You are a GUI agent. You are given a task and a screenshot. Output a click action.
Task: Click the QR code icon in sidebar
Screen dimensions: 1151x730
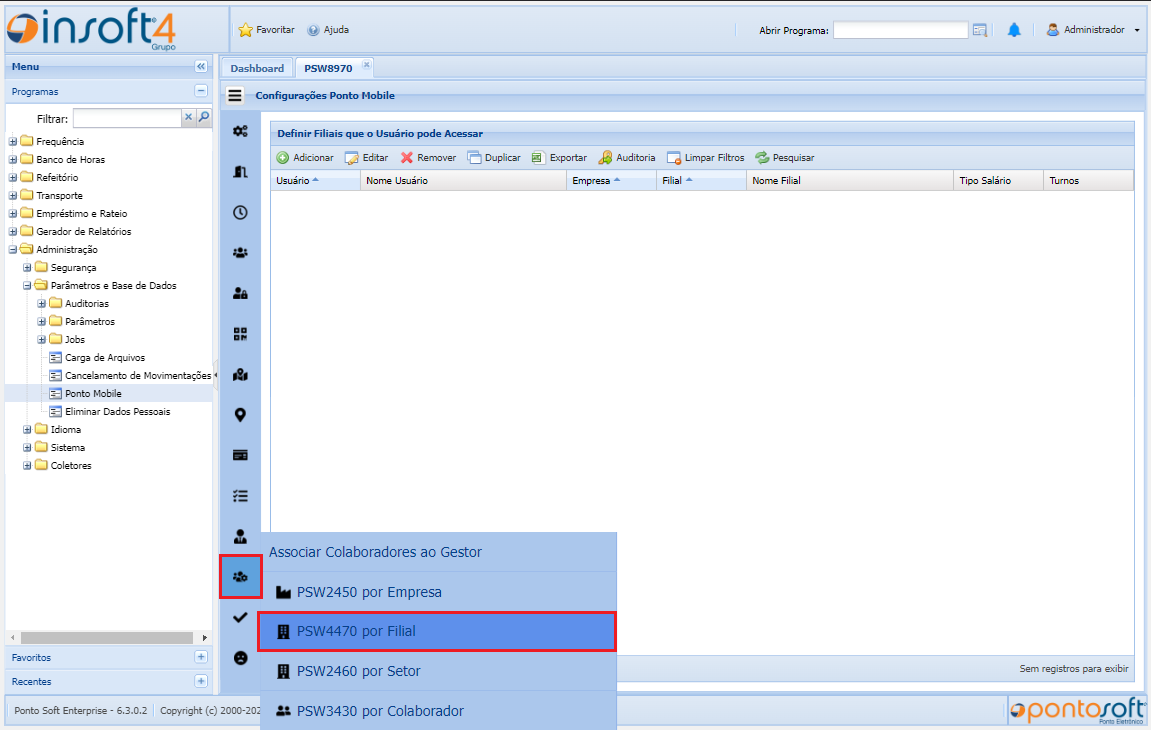point(240,334)
